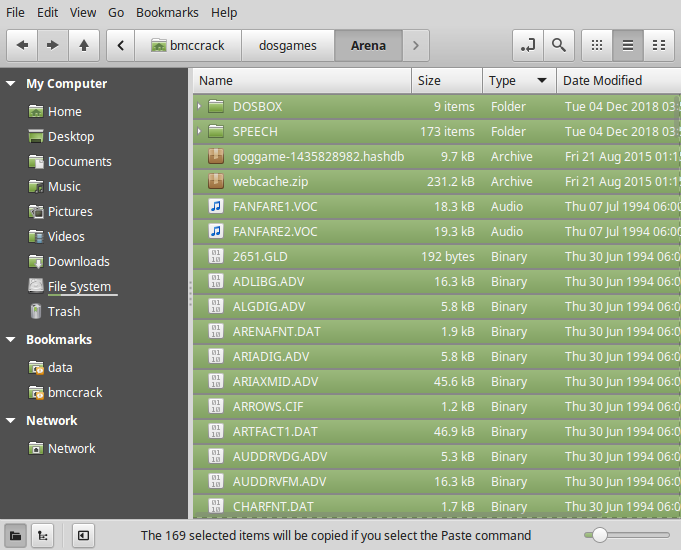The width and height of the screenshot is (681, 550).
Task: Open the bmccrack bookmark in sidebar
Action: pyautogui.click(x=65, y=393)
